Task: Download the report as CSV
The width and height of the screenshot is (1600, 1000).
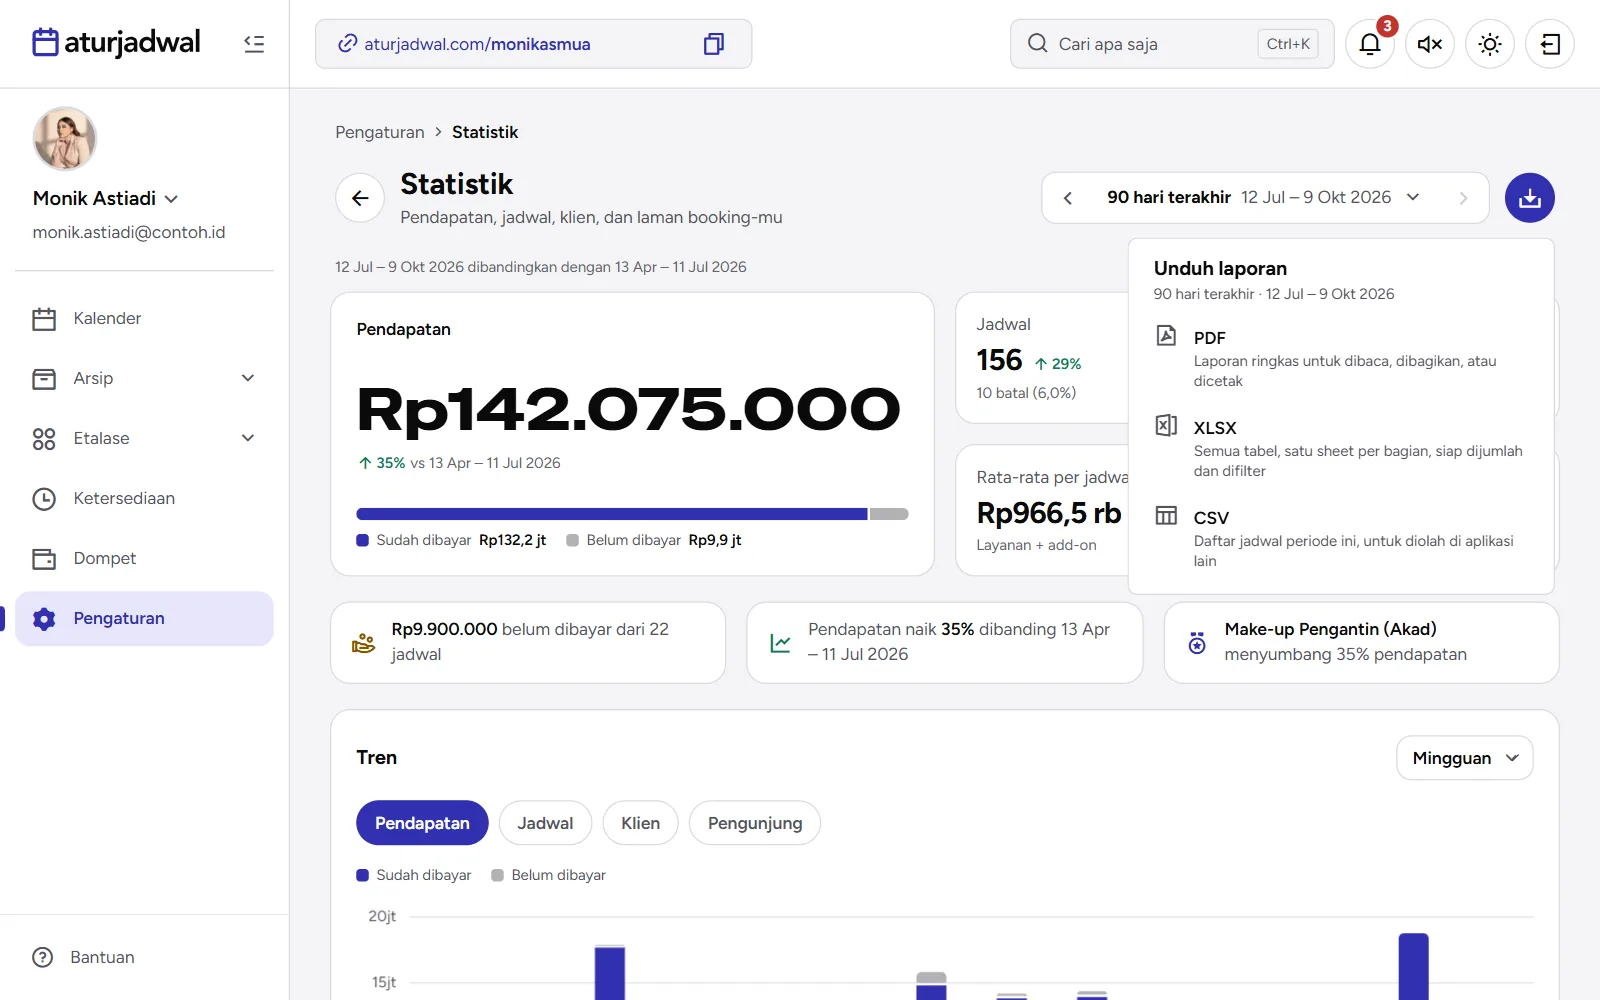Action: click(x=1341, y=539)
